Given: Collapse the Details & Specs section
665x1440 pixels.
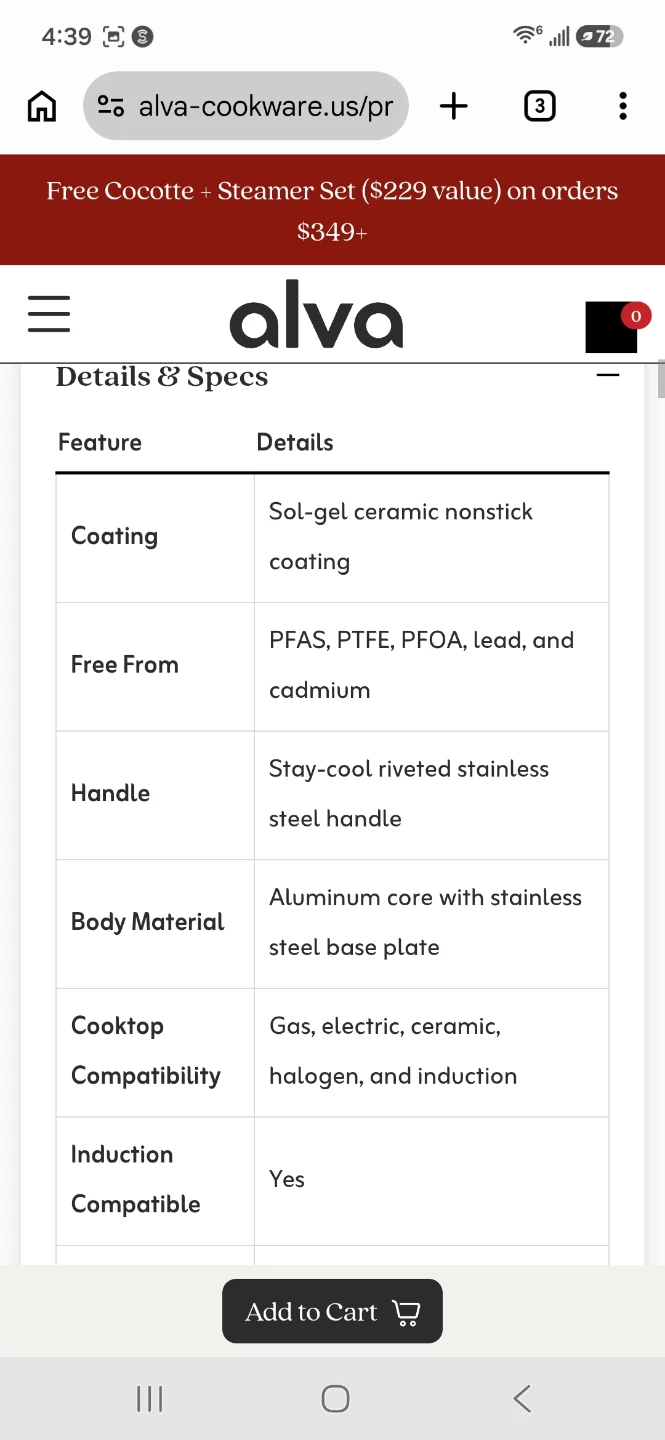Looking at the screenshot, I should tap(608, 375).
